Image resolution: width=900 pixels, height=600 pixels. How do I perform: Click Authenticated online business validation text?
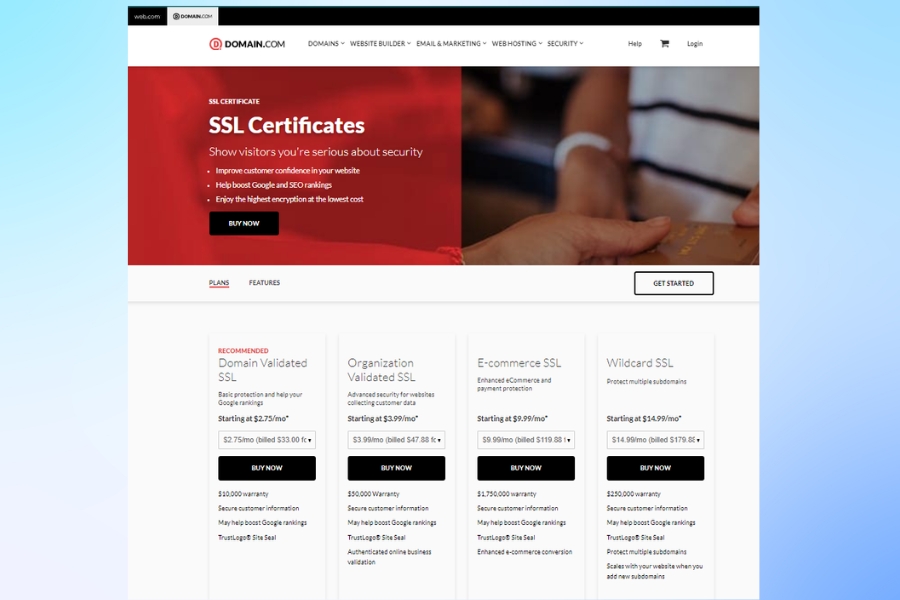pyautogui.click(x=389, y=557)
